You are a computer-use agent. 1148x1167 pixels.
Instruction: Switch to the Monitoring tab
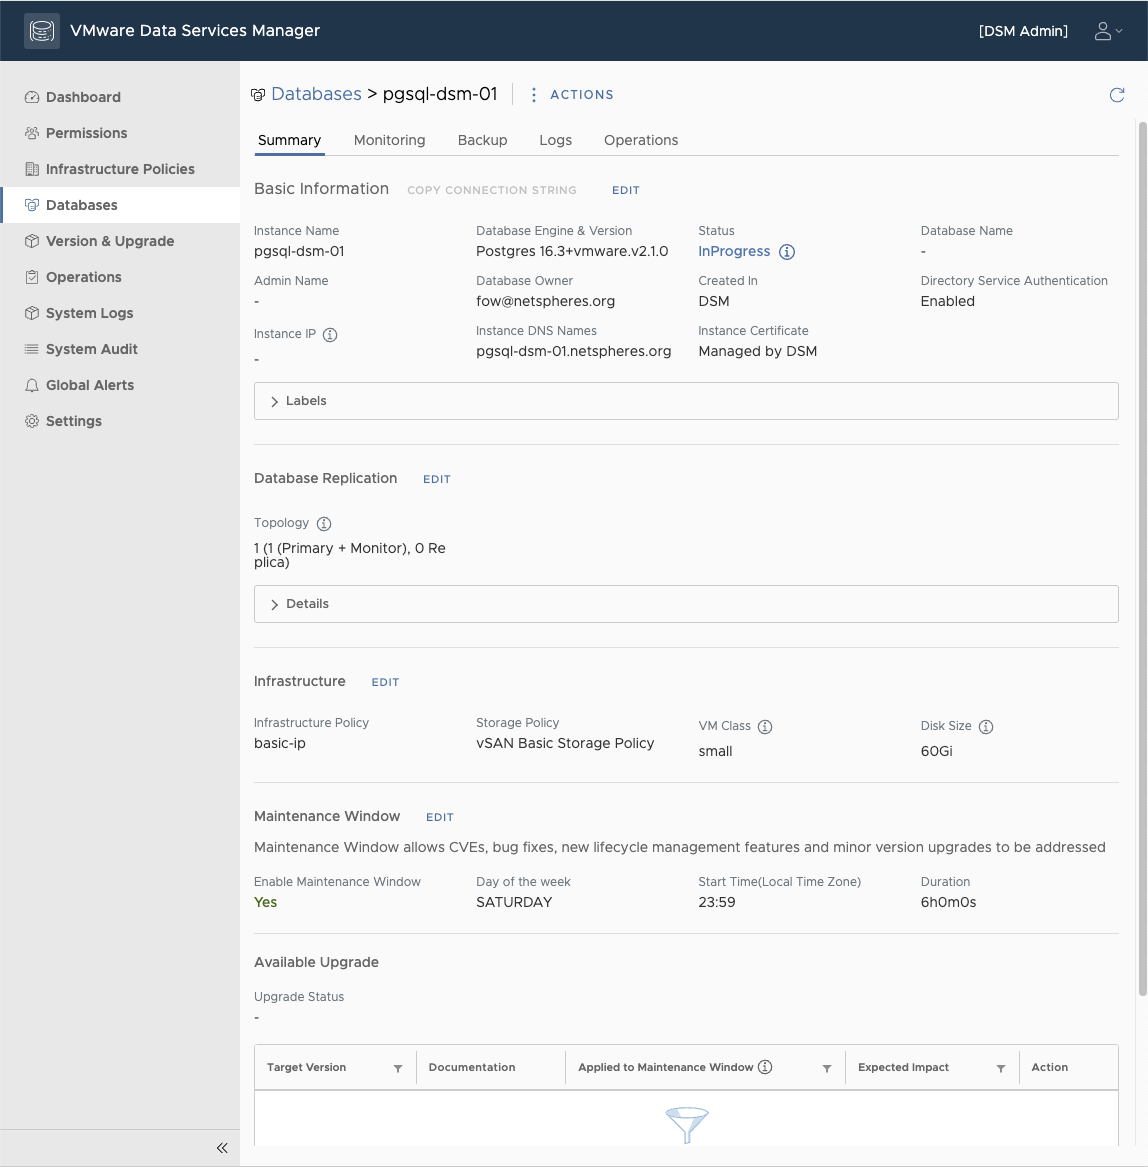pos(389,140)
